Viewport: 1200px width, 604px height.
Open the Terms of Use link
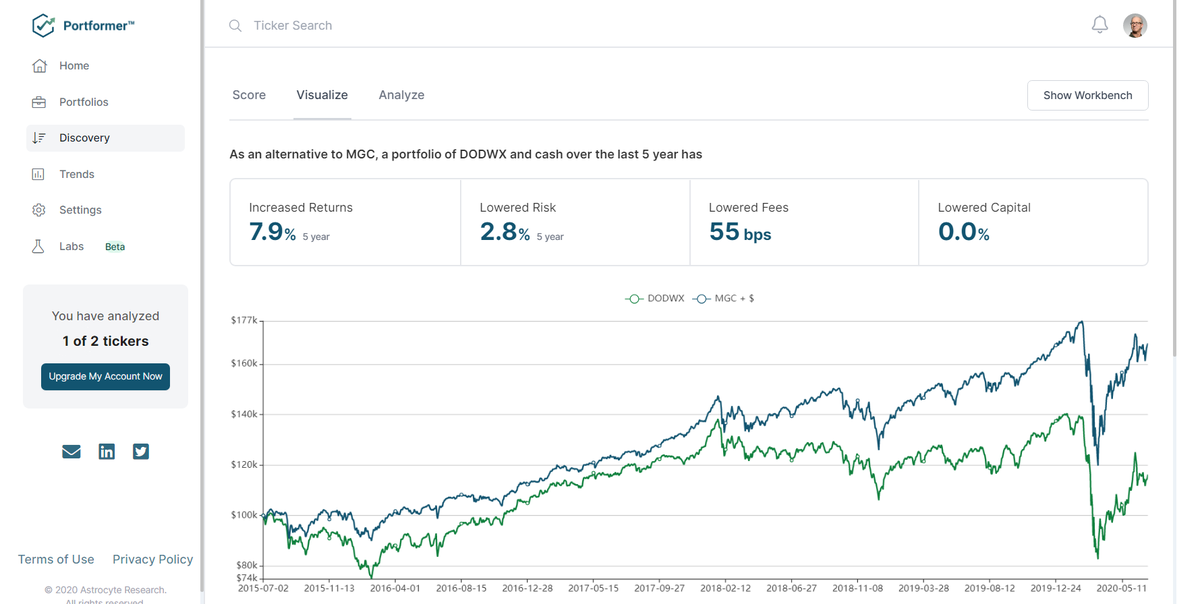pos(56,559)
